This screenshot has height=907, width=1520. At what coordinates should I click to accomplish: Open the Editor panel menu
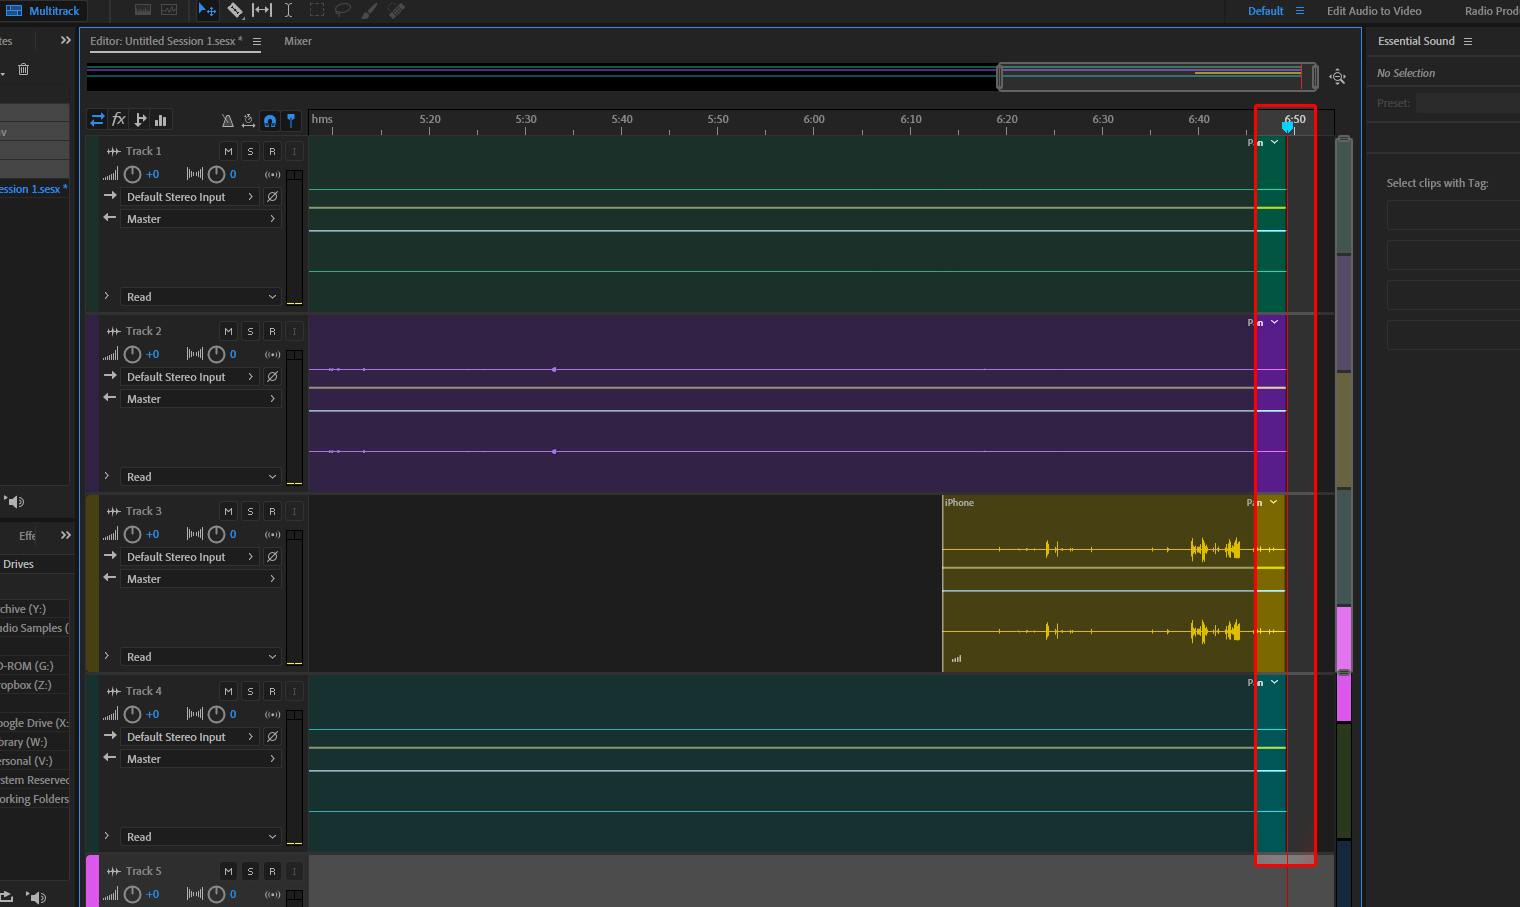[x=257, y=41]
